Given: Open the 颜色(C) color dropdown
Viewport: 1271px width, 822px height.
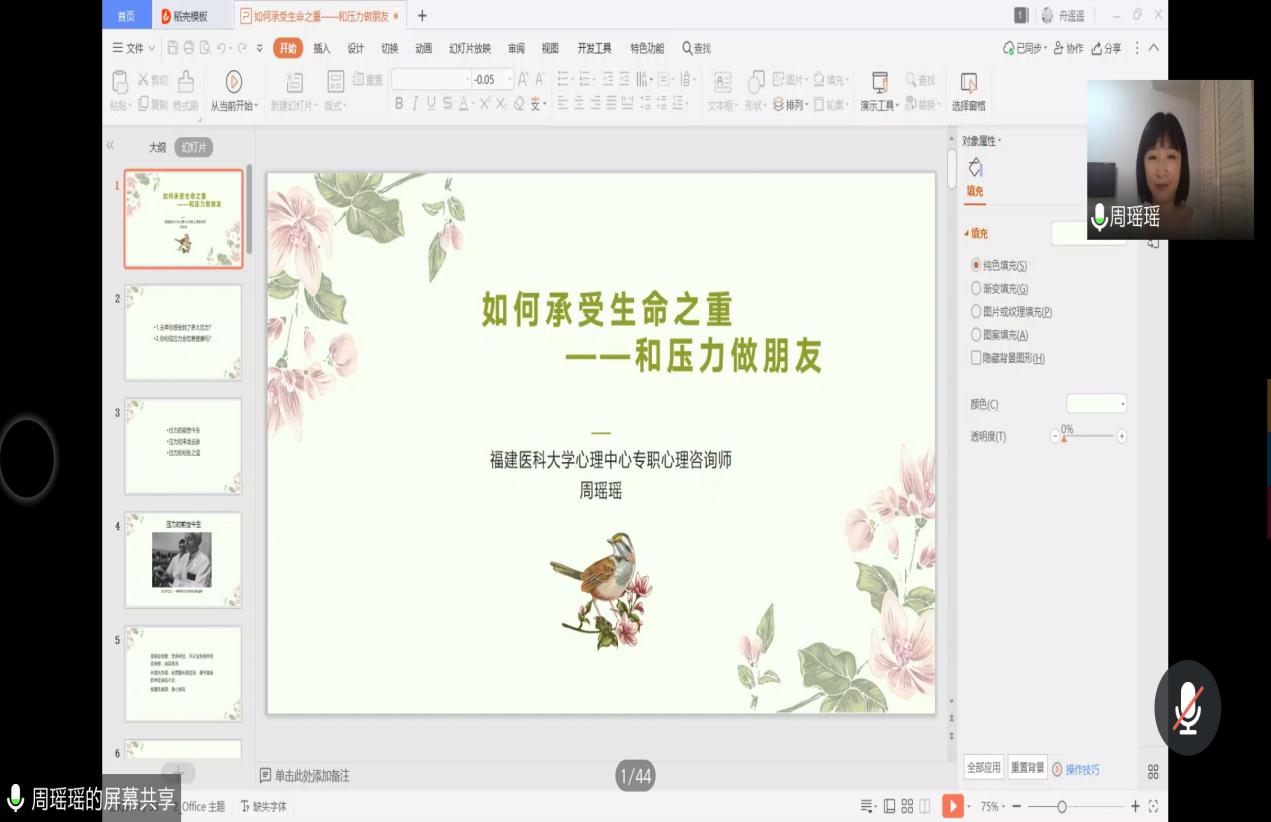Looking at the screenshot, I should click(1097, 404).
